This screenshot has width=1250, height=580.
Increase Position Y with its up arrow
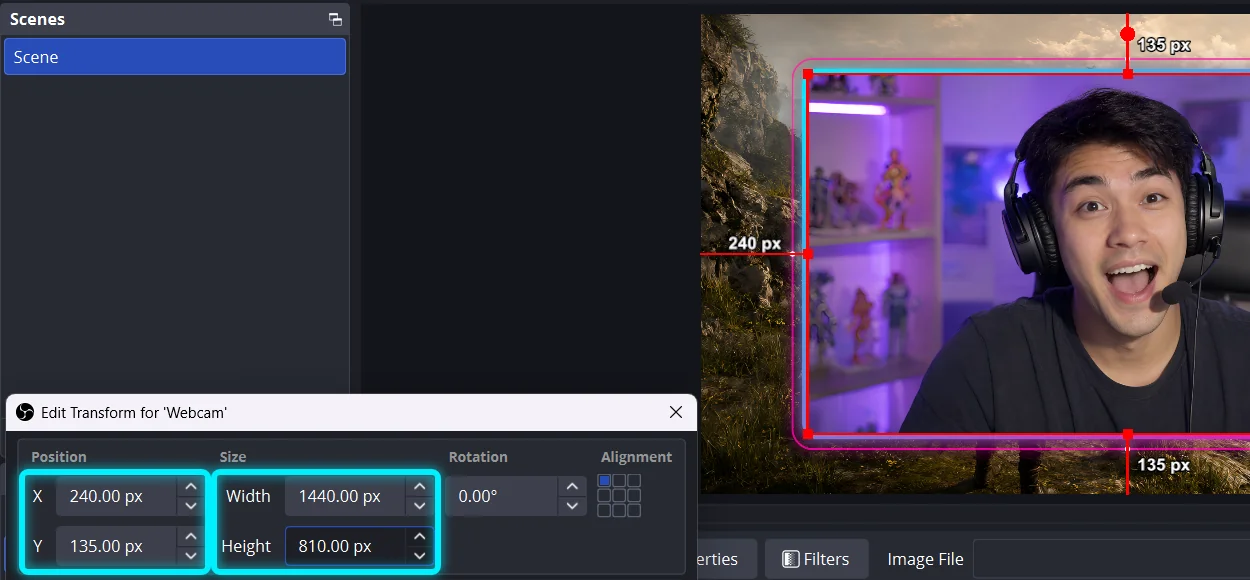190,537
